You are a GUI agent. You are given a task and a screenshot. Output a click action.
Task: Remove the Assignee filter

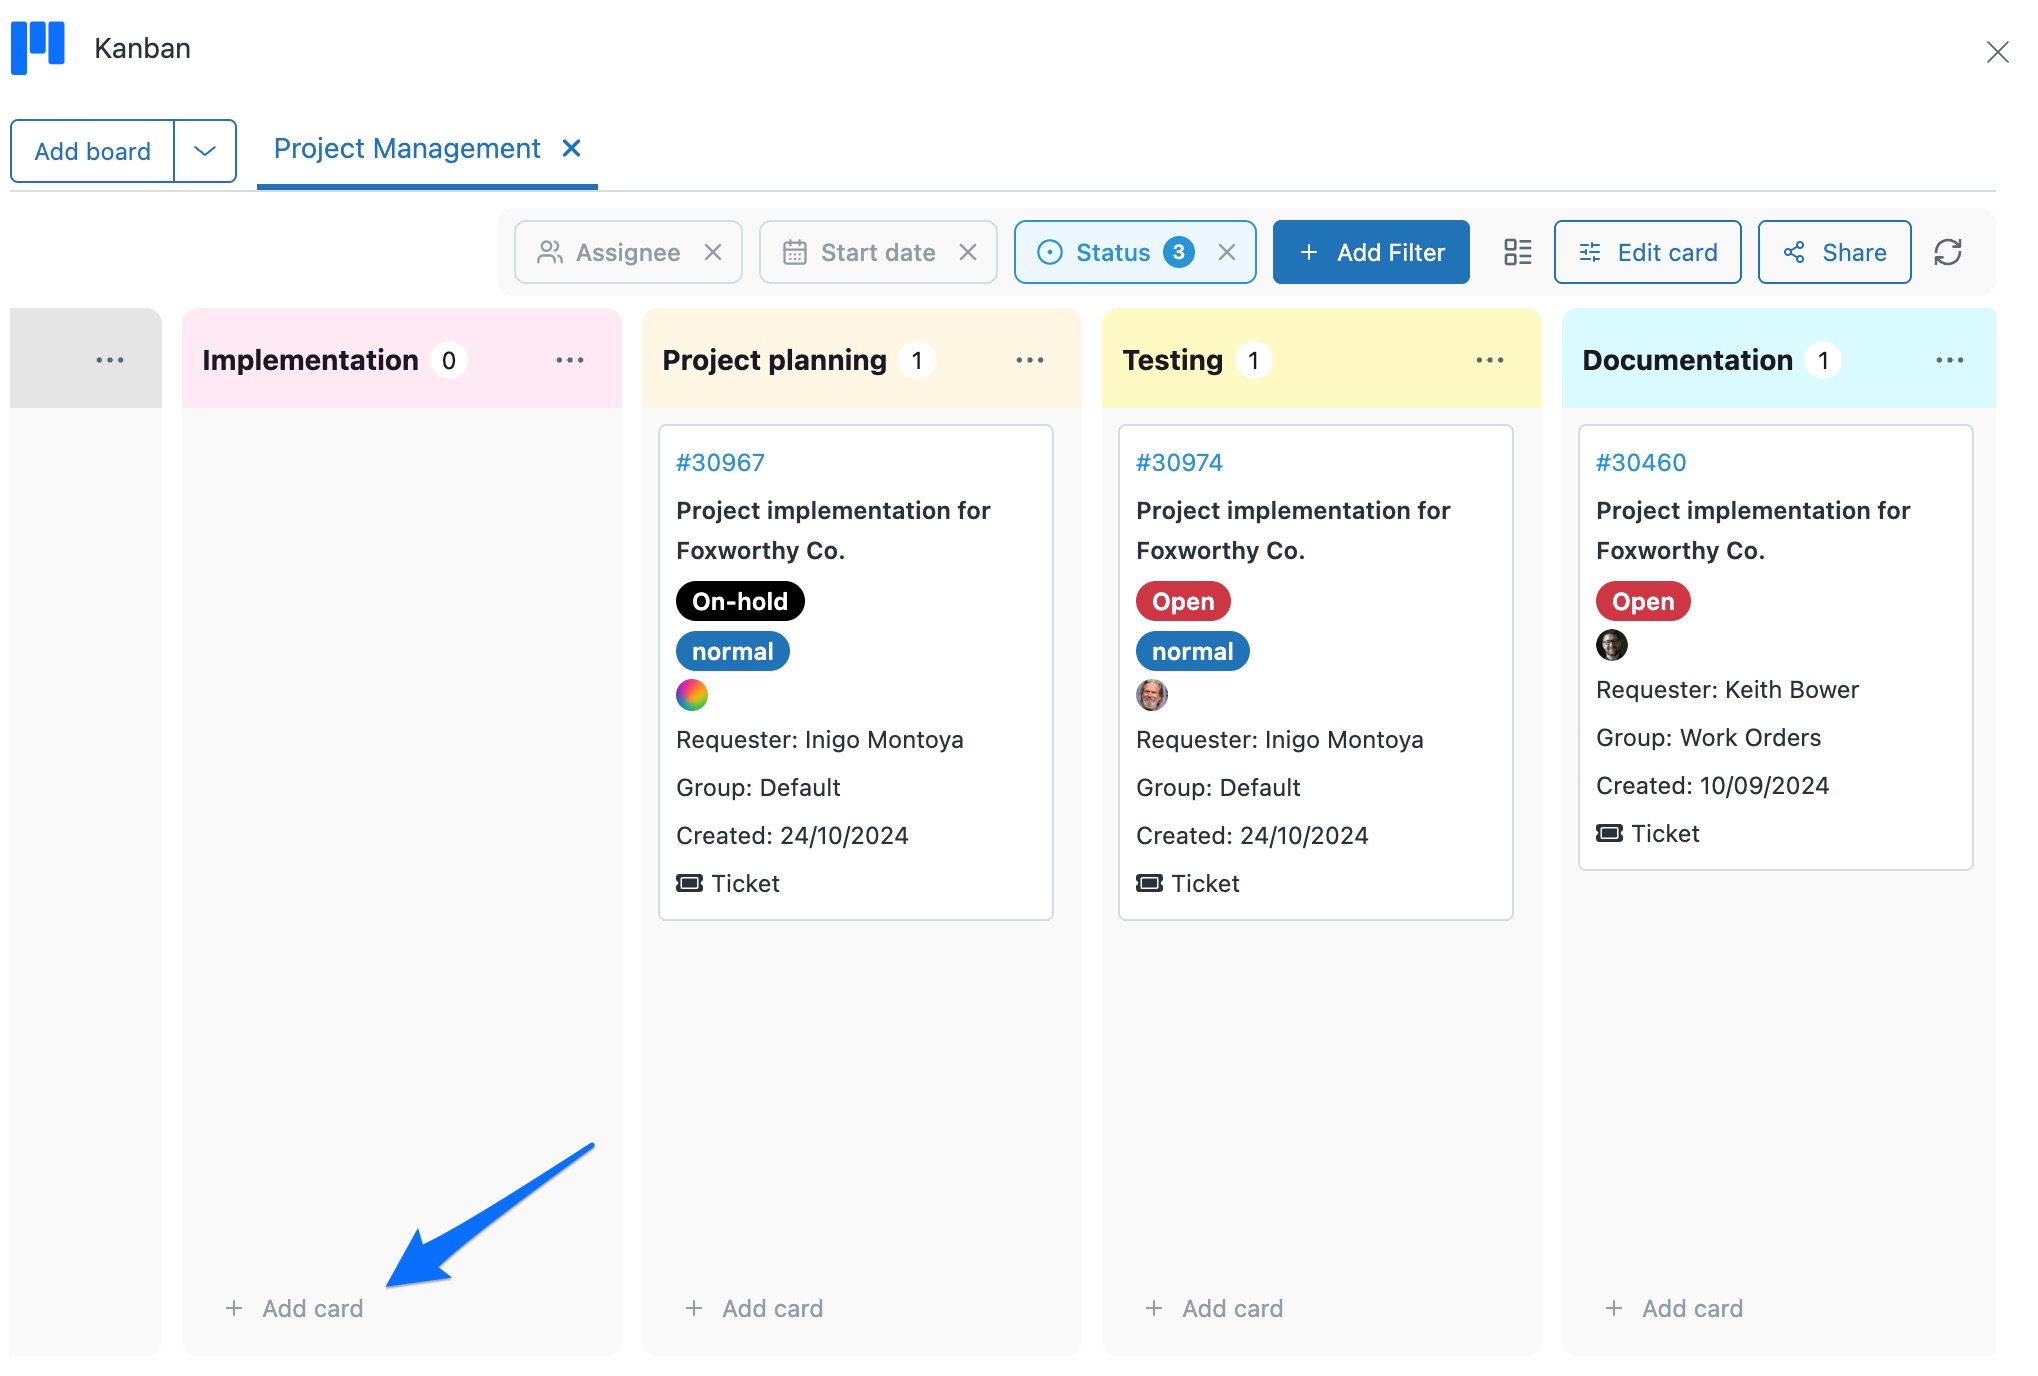[713, 252]
